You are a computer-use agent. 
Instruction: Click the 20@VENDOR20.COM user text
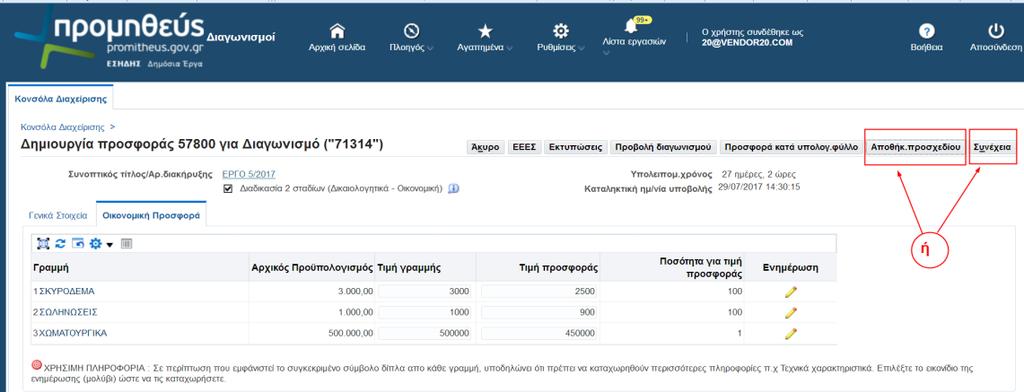pyautogui.click(x=747, y=42)
